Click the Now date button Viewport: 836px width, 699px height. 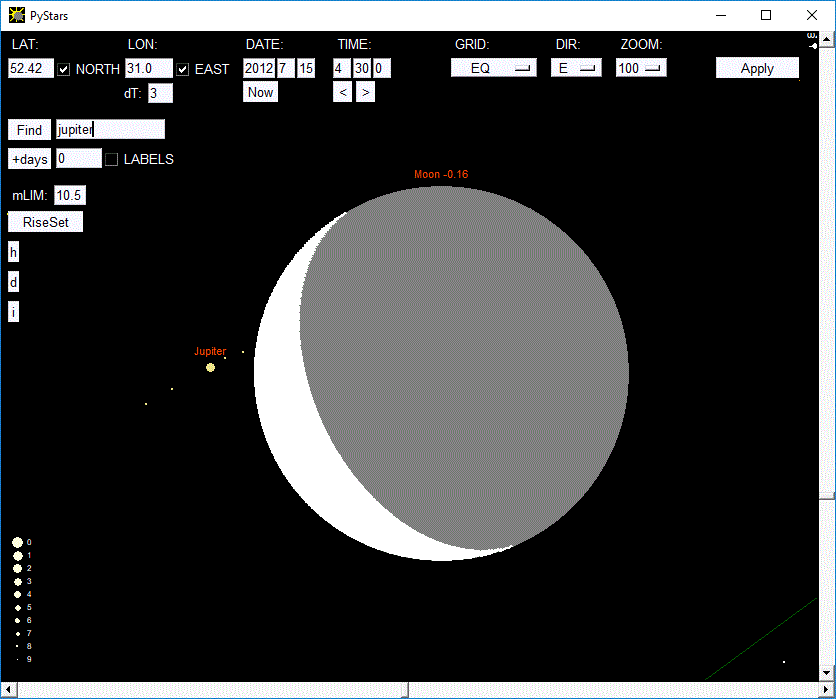tap(260, 92)
